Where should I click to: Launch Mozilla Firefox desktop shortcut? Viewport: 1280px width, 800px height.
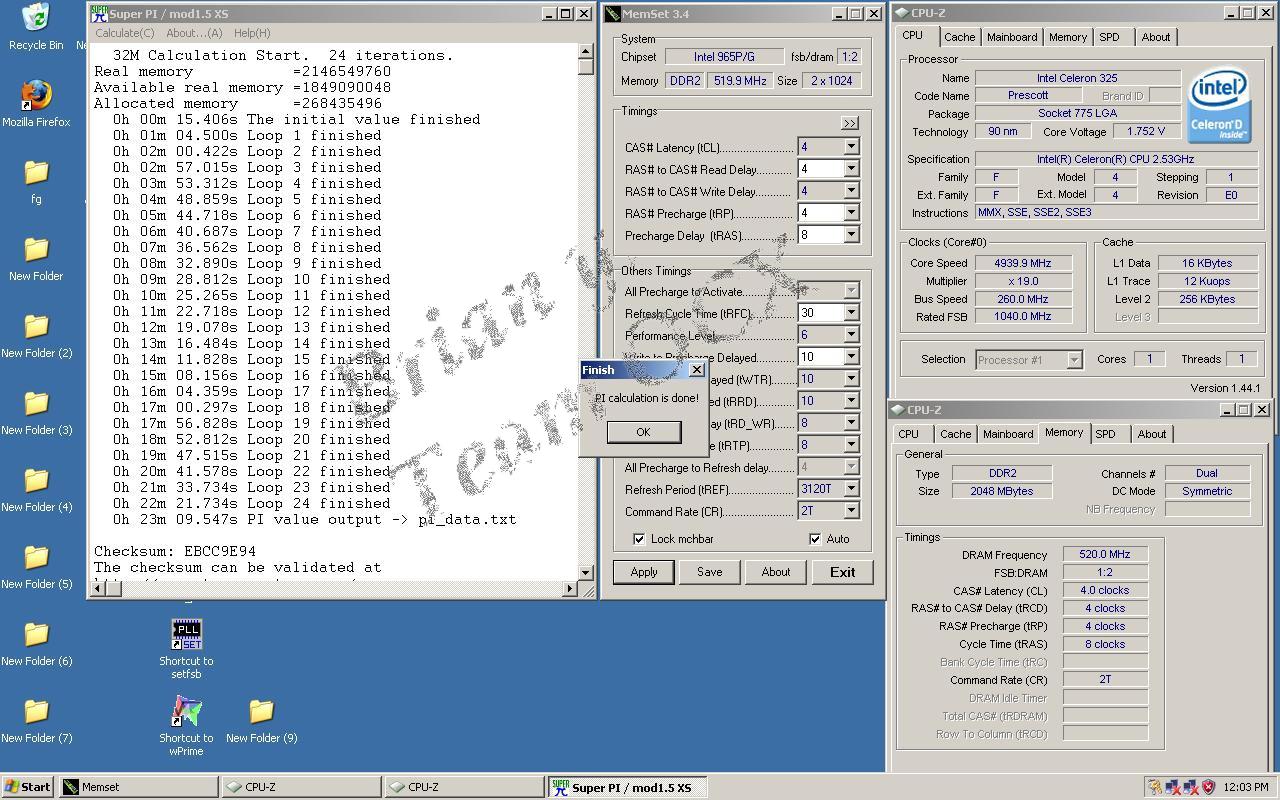[x=36, y=103]
